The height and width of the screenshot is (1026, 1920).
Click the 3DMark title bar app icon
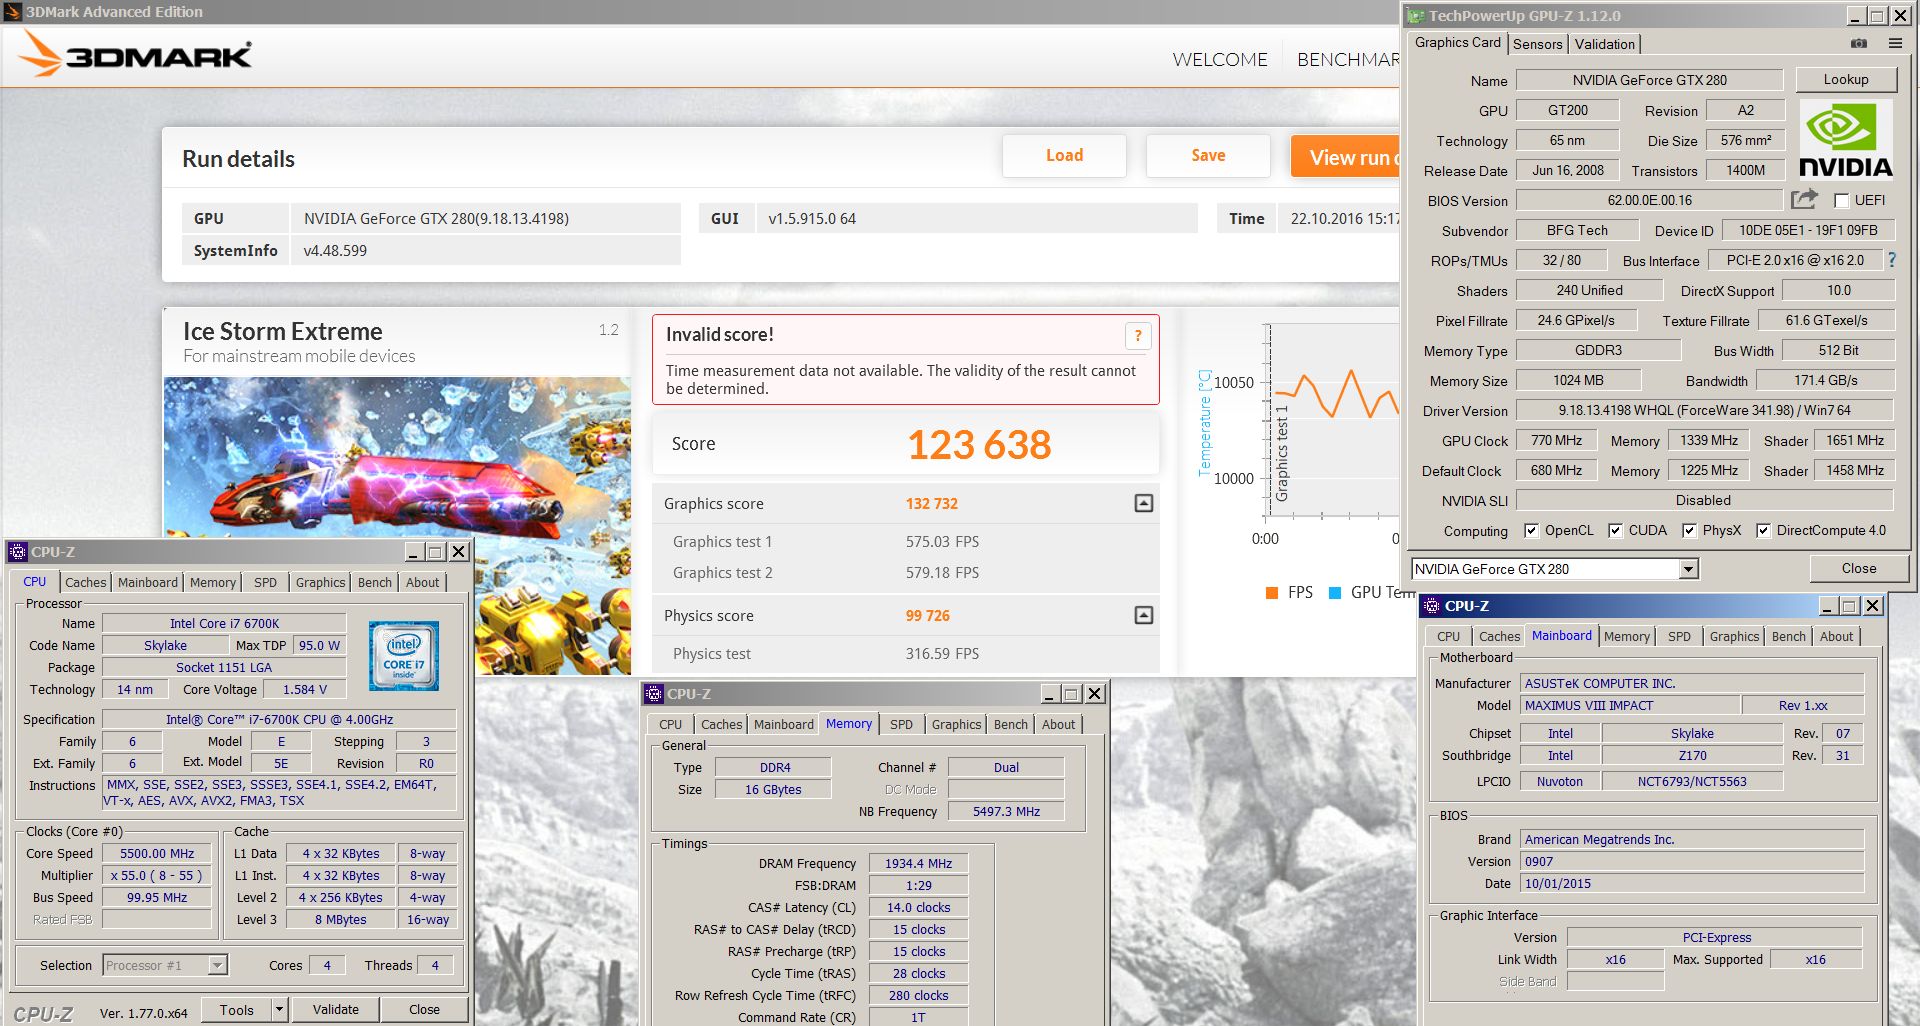click(13, 12)
